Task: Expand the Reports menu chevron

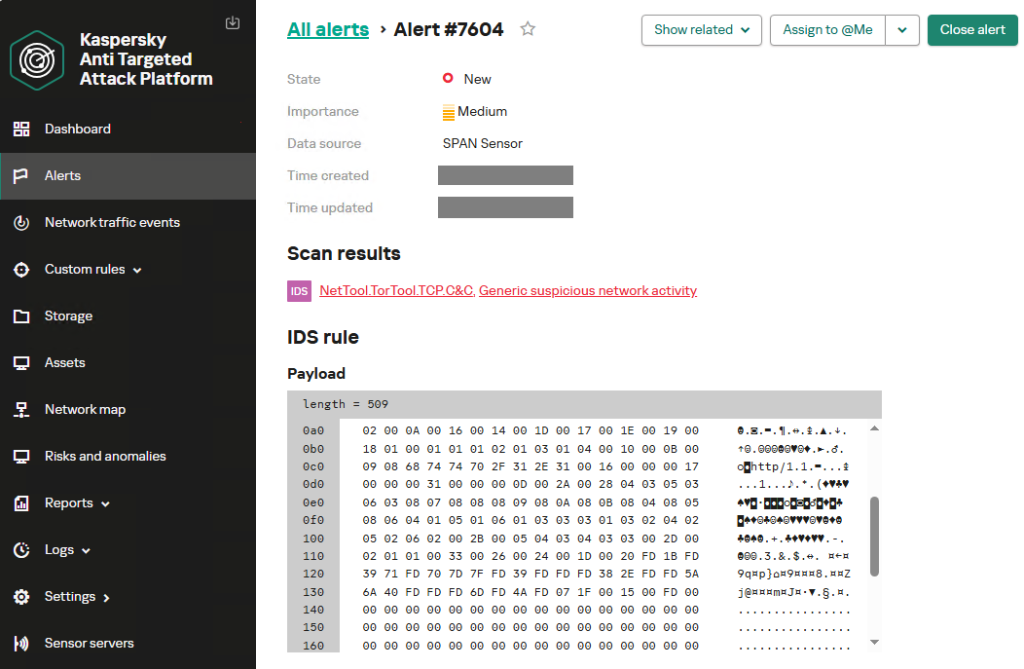Action: pyautogui.click(x=105, y=504)
